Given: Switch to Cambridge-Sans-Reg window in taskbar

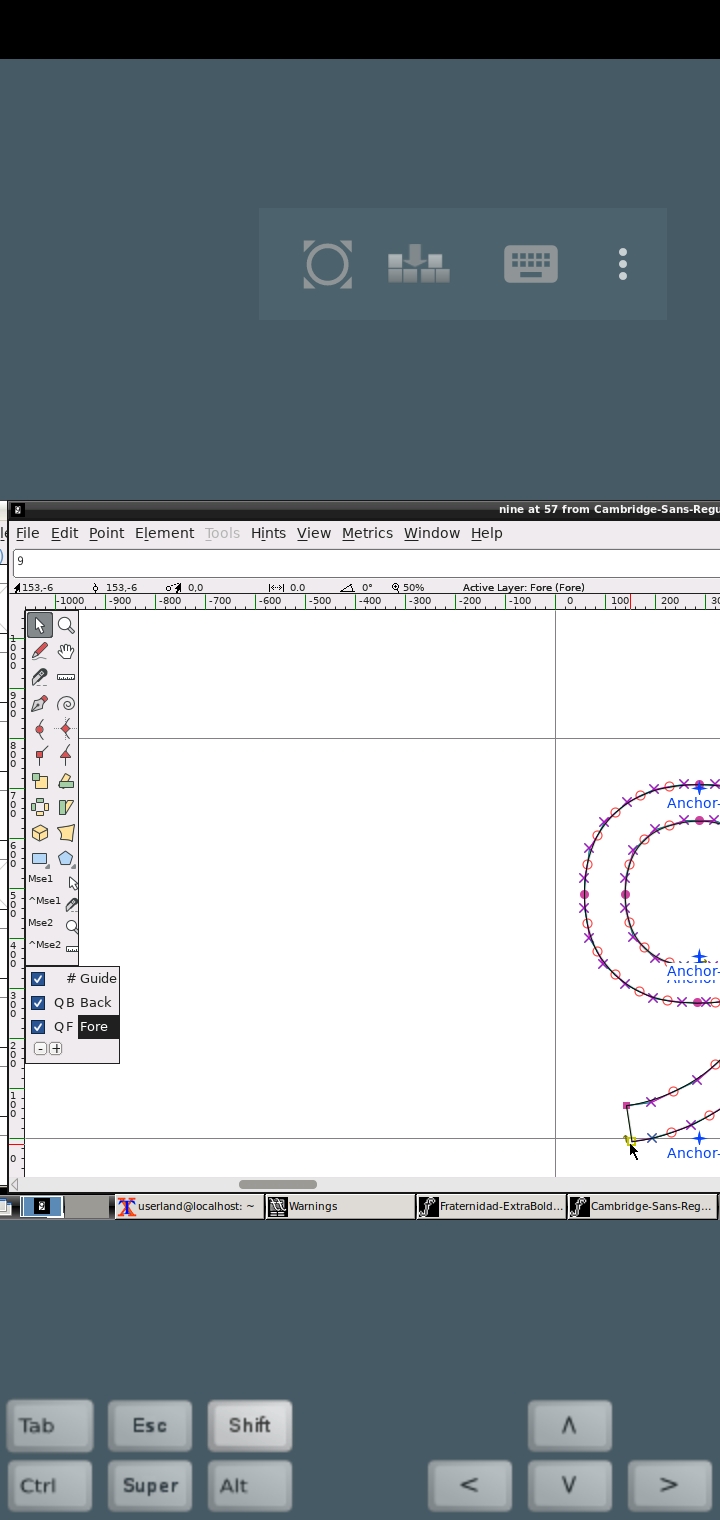Looking at the screenshot, I should (x=642, y=1207).
